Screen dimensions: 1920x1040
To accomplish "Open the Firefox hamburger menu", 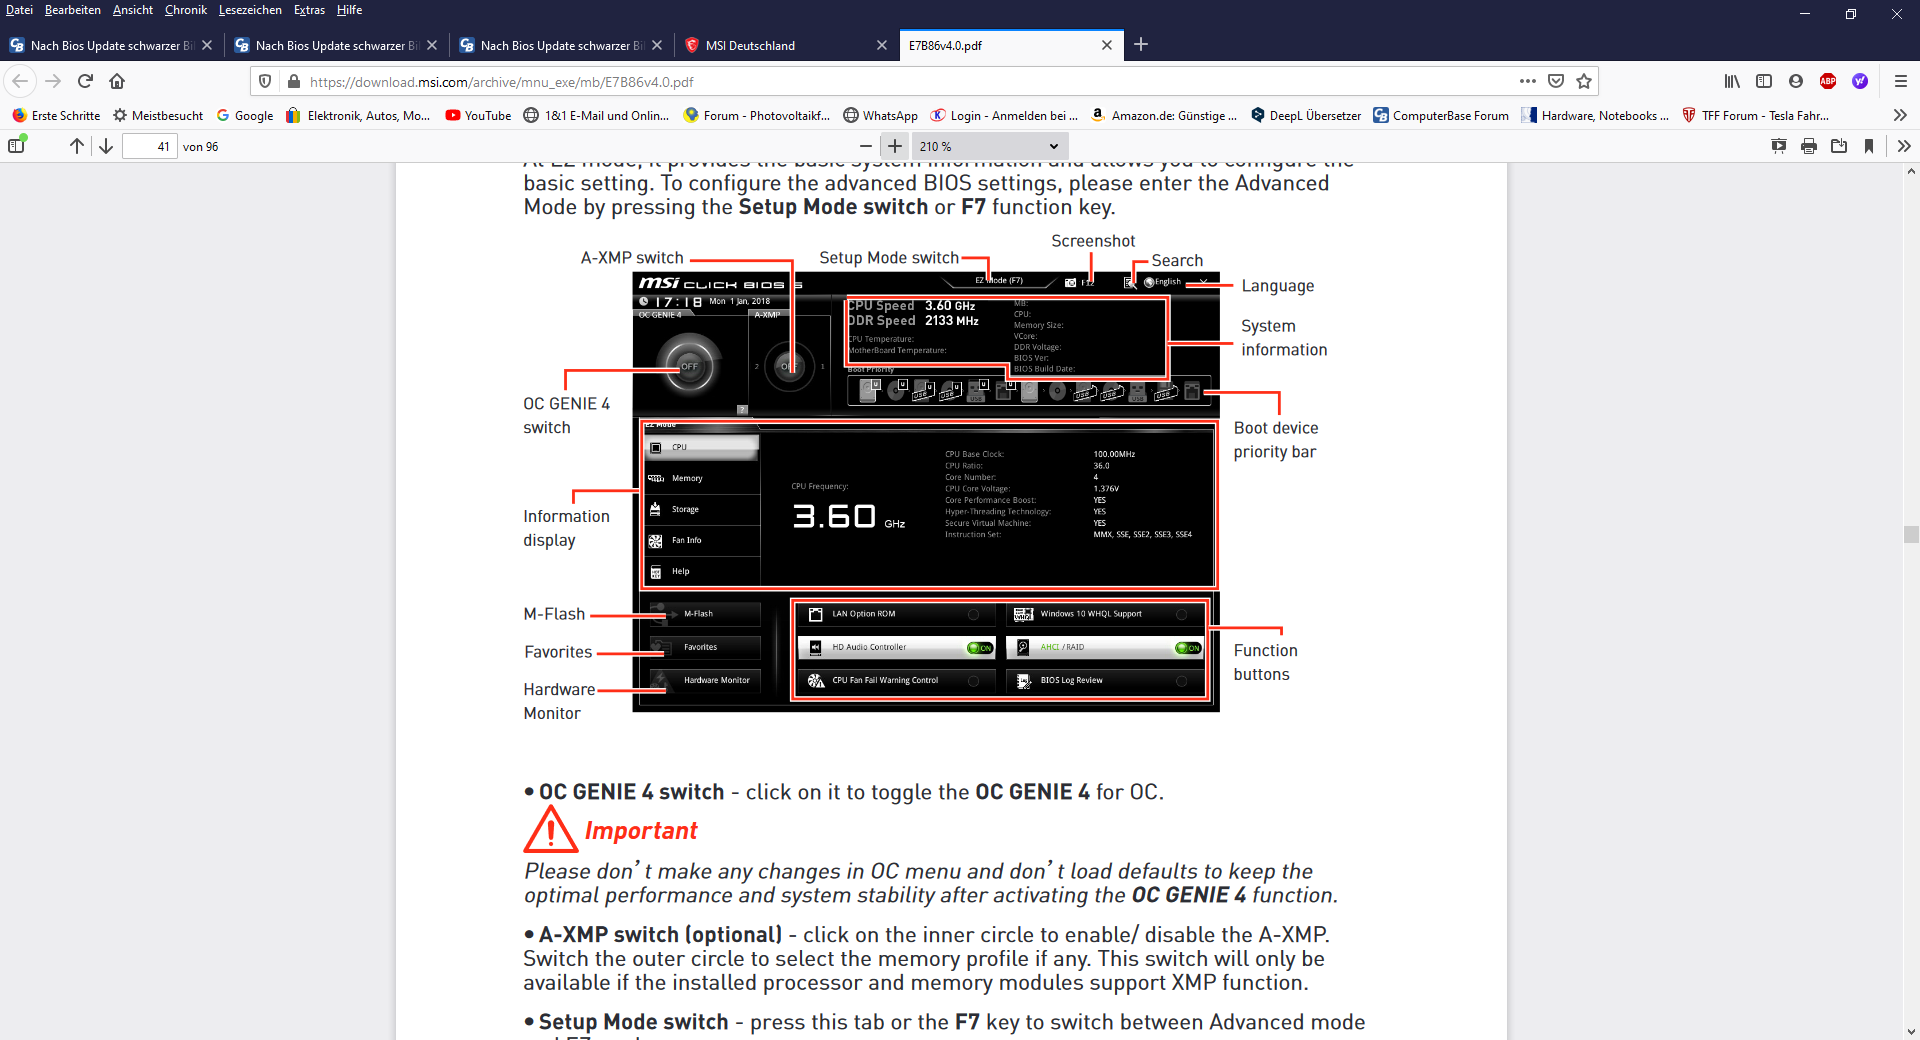I will coord(1901,81).
